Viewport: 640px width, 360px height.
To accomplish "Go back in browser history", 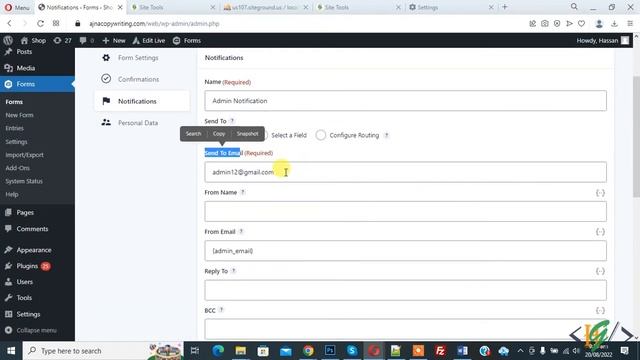I will pos(9,24).
